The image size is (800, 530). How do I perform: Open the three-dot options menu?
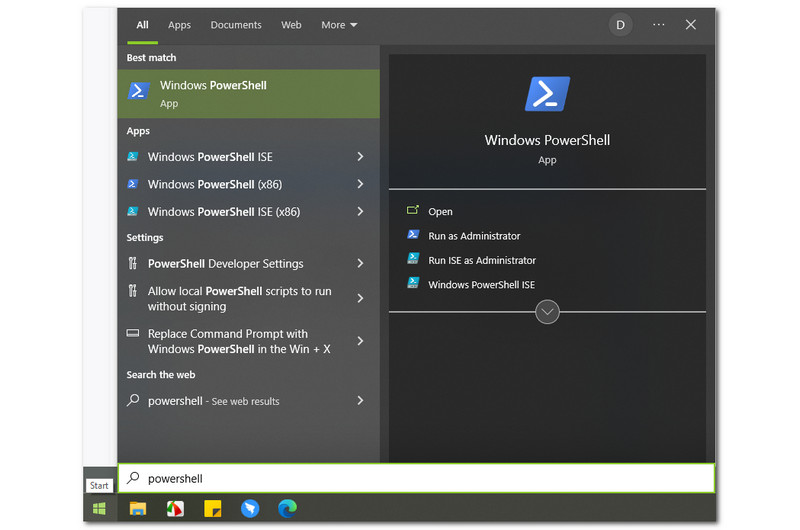coord(658,25)
